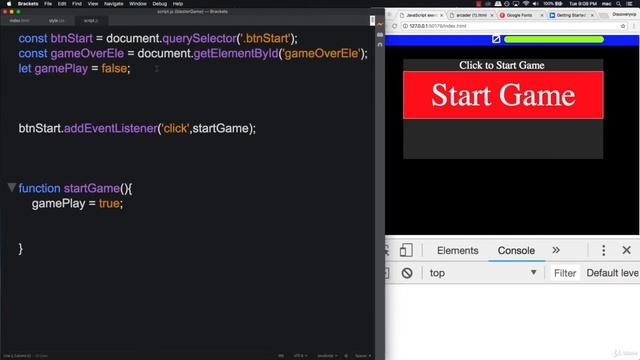Reload the page in Chrome
This screenshot has width=640, height=360.
[x=394, y=26]
